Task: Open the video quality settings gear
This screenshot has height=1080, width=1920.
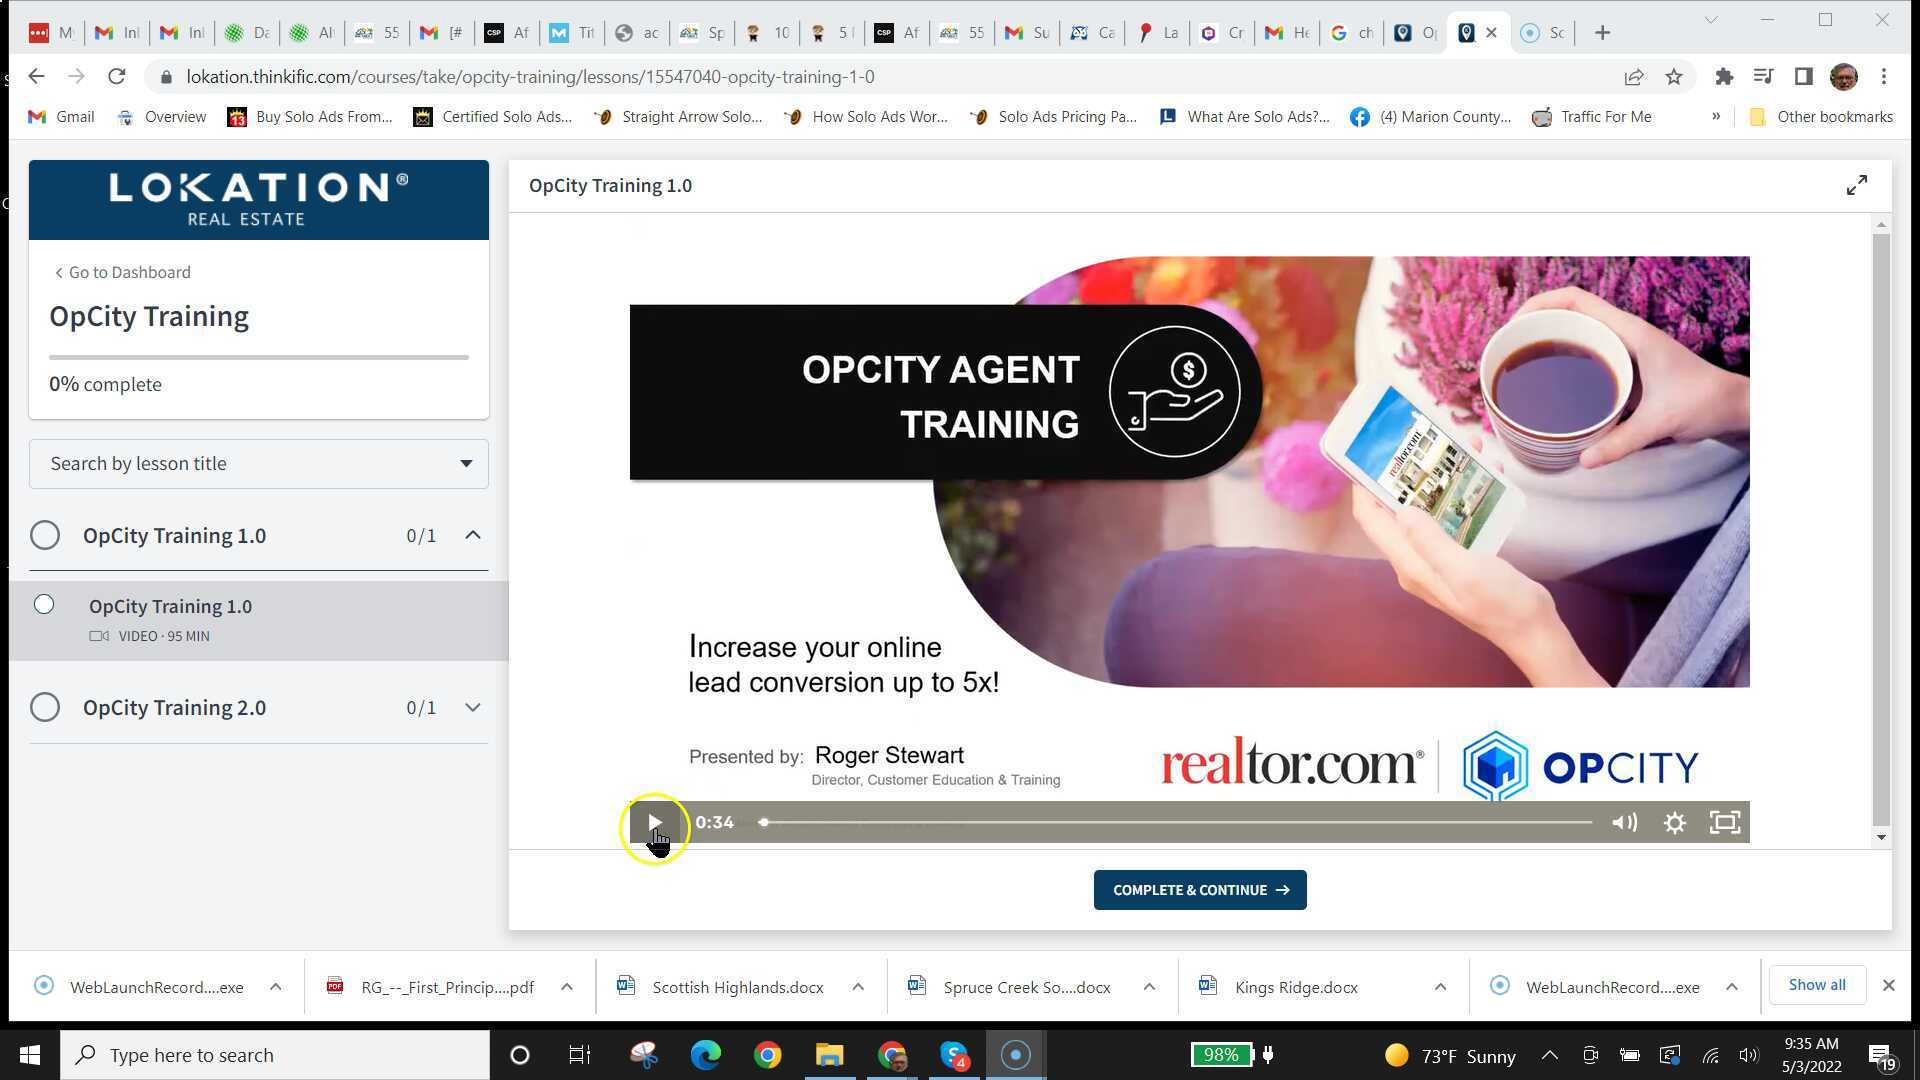Action: point(1675,822)
